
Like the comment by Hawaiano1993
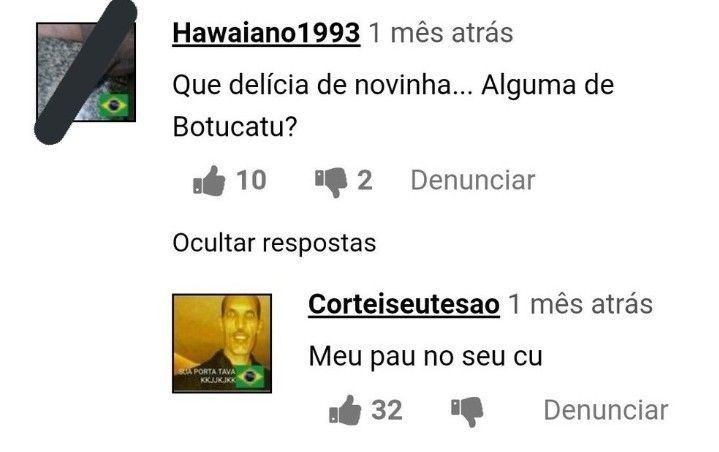(x=209, y=181)
